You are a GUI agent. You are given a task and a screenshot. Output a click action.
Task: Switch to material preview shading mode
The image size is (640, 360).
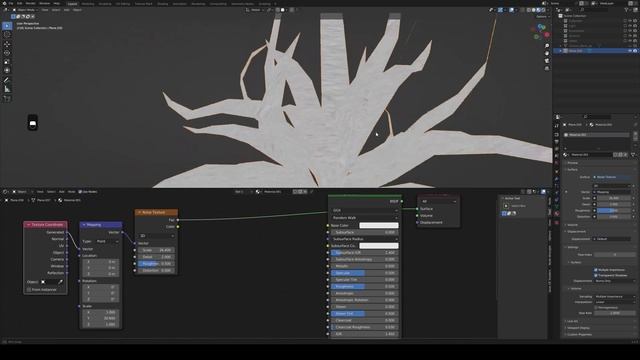click(539, 10)
